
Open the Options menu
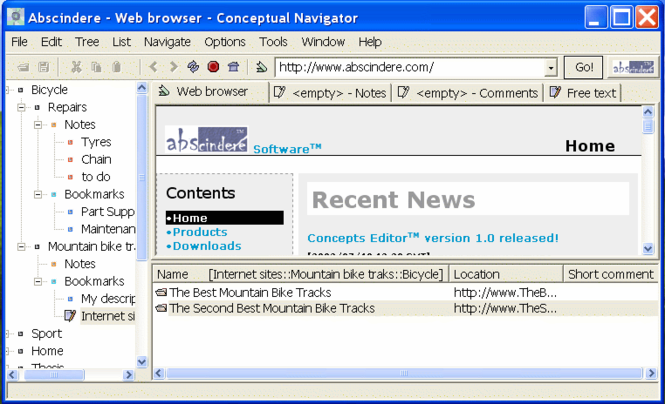[225, 42]
